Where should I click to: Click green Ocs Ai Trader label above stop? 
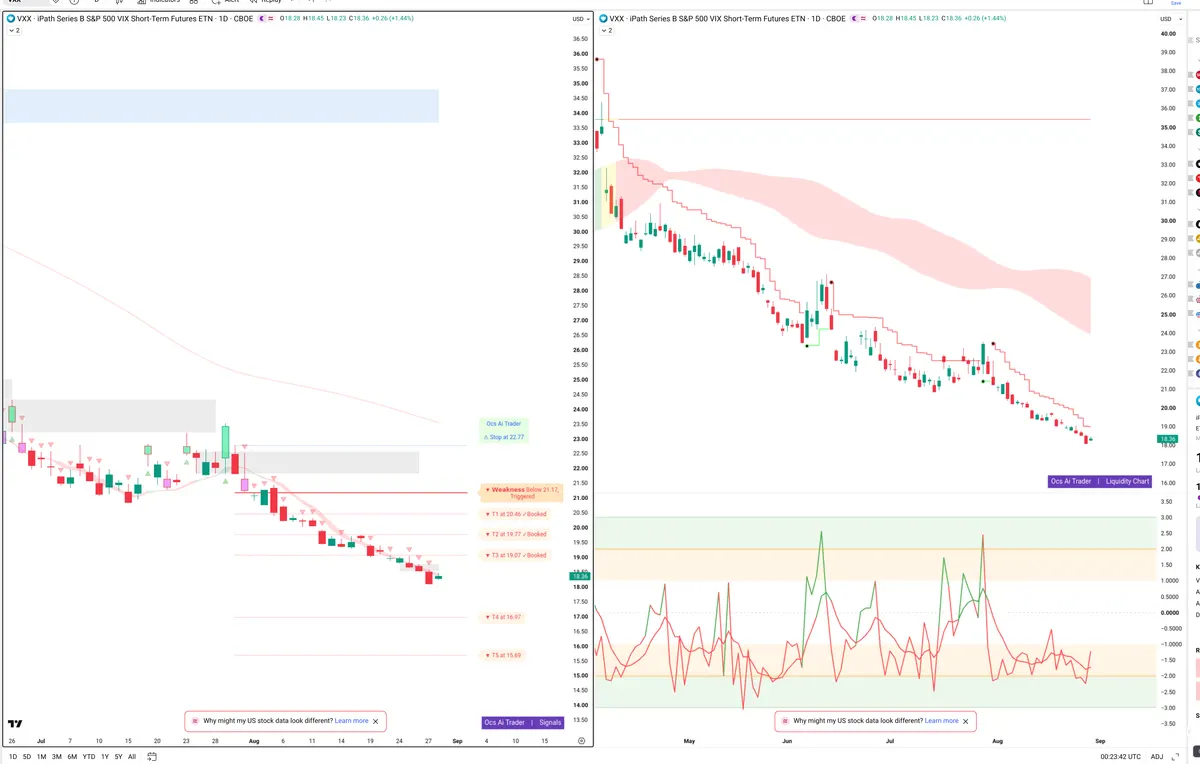tap(504, 424)
